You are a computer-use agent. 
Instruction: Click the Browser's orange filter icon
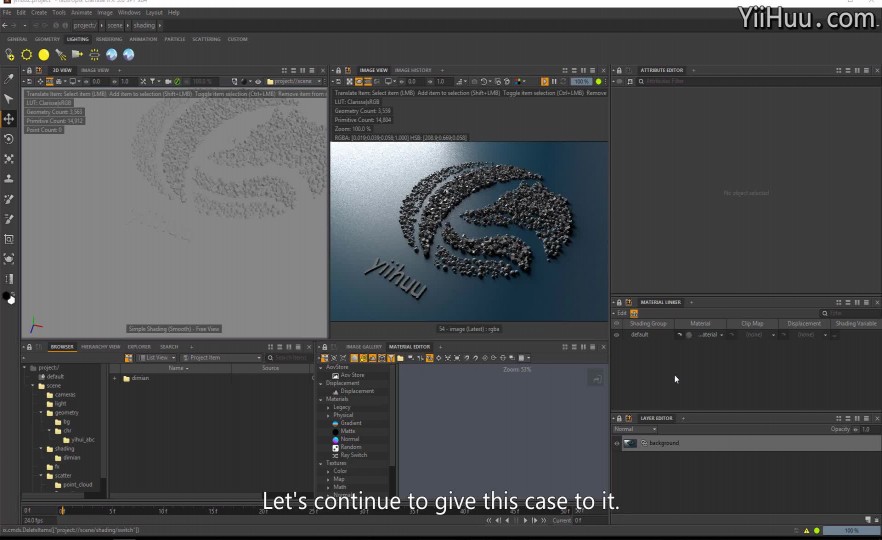tap(129, 358)
